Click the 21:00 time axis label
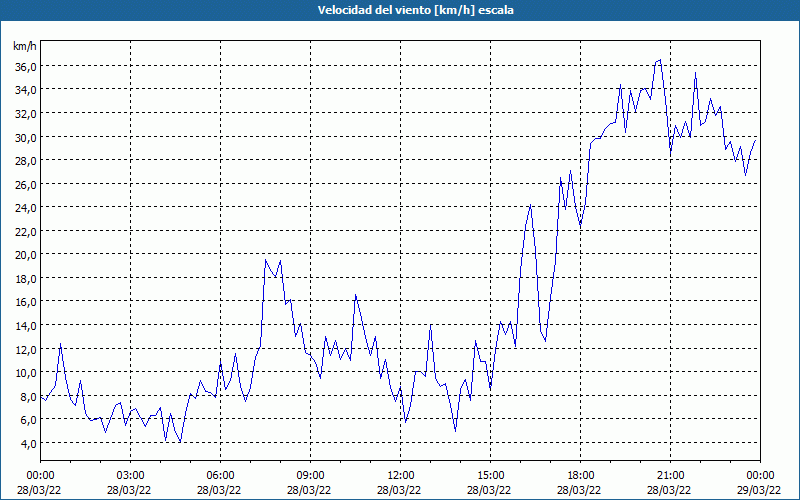The height and width of the screenshot is (500, 800). (x=670, y=476)
